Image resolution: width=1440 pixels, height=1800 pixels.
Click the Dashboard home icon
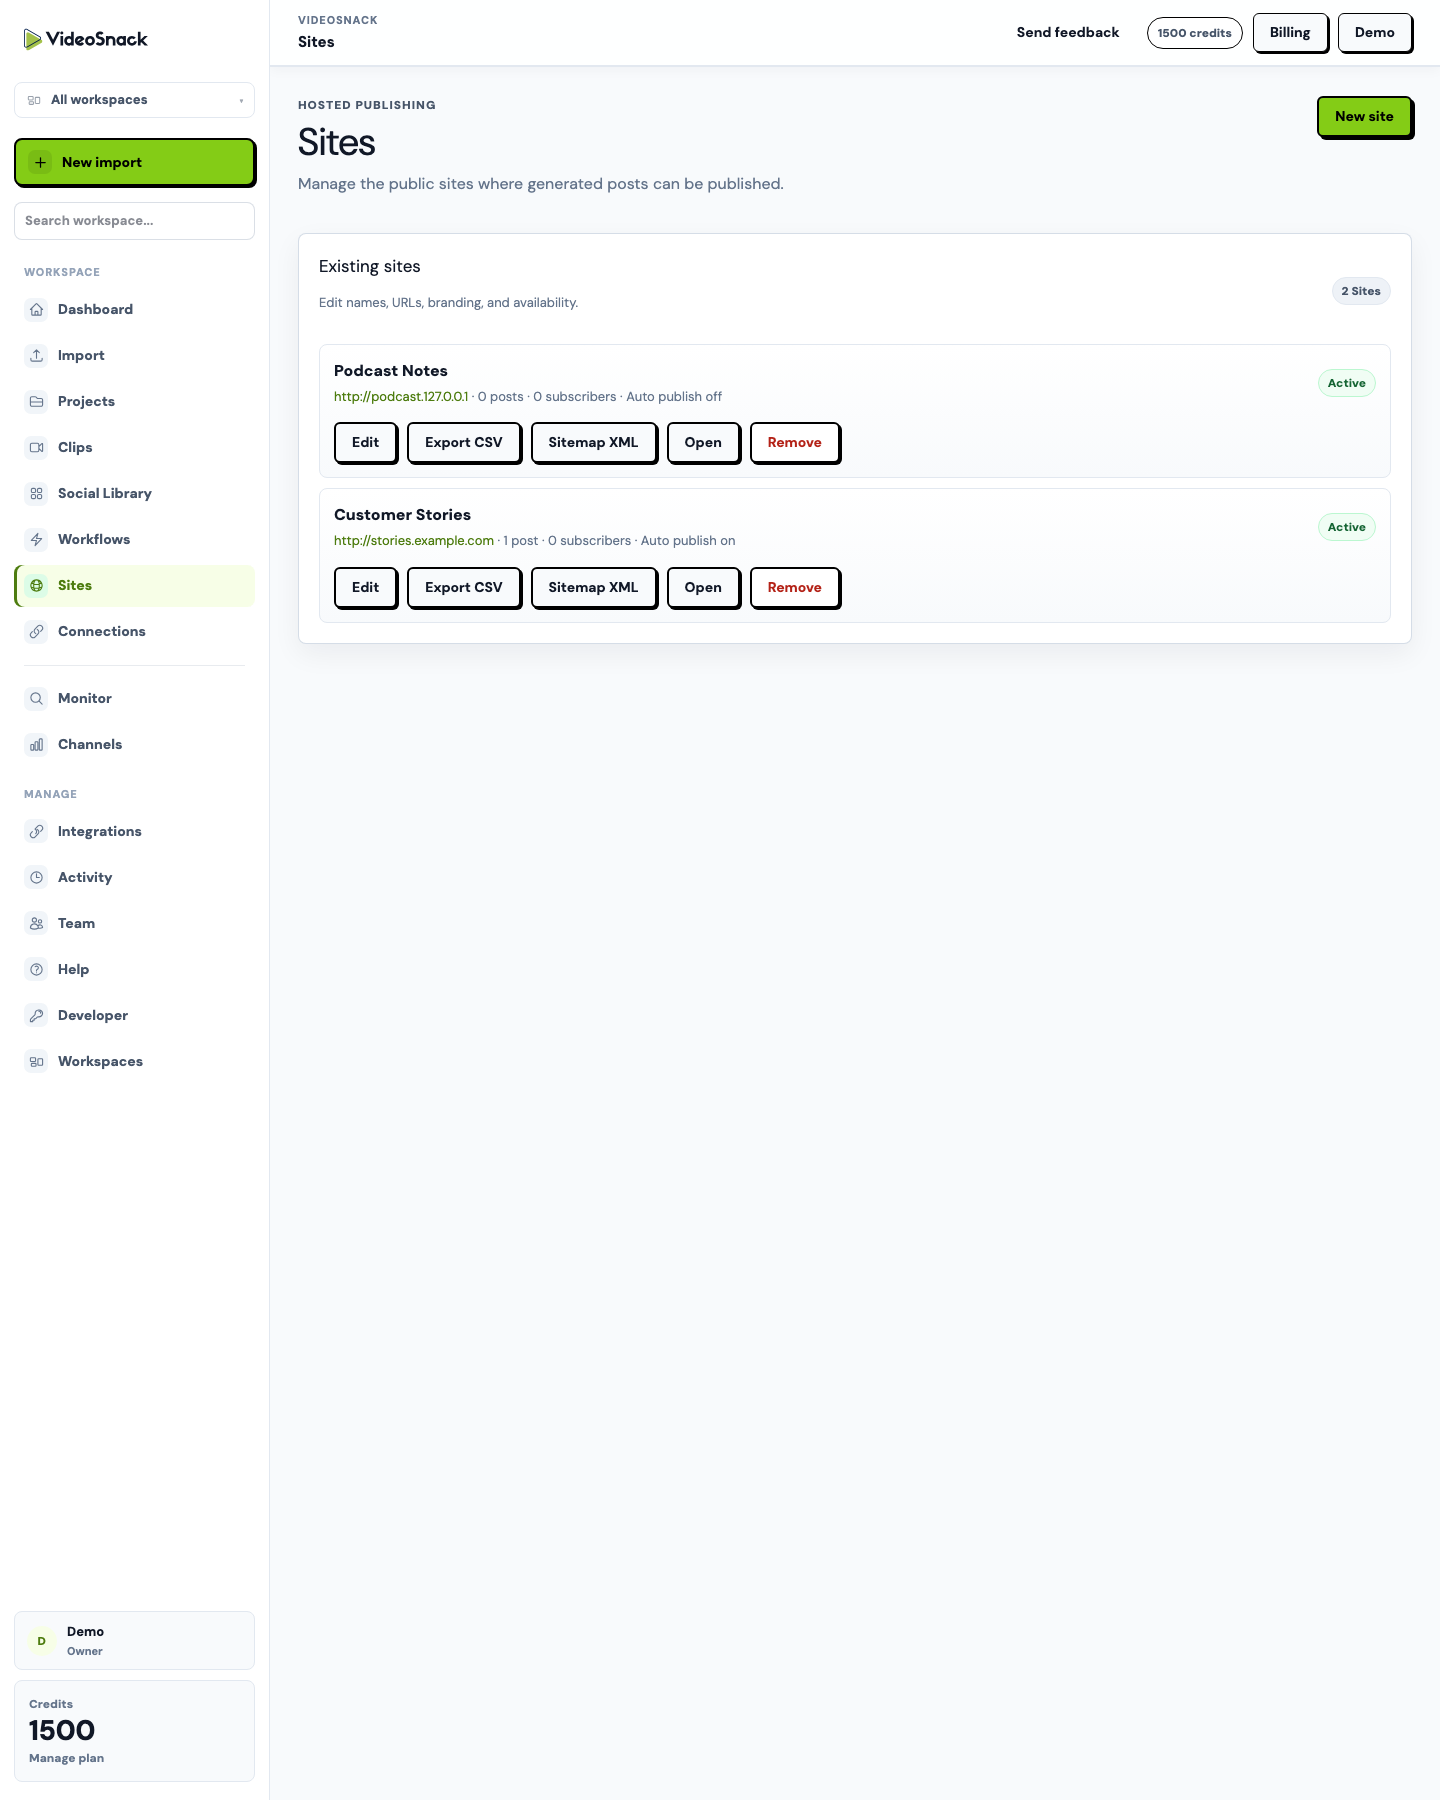pyautogui.click(x=37, y=309)
